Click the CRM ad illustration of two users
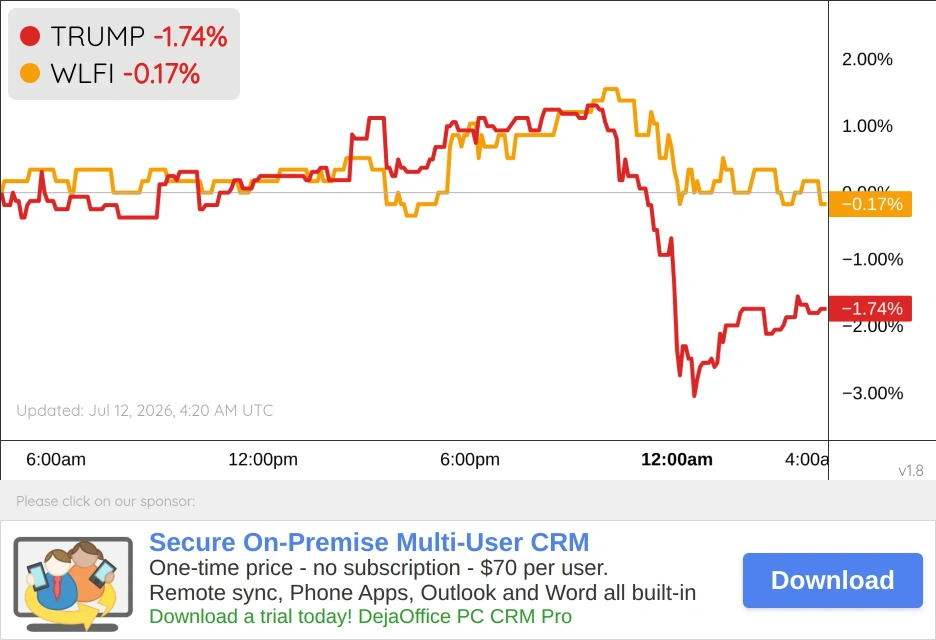This screenshot has height=640, width=936. (x=73, y=584)
